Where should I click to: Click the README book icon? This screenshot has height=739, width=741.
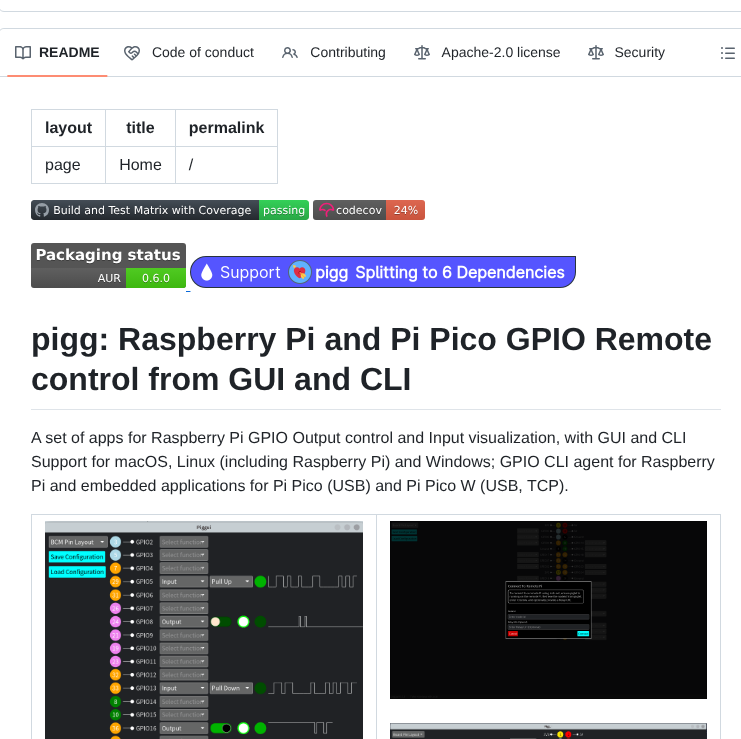pos(23,52)
